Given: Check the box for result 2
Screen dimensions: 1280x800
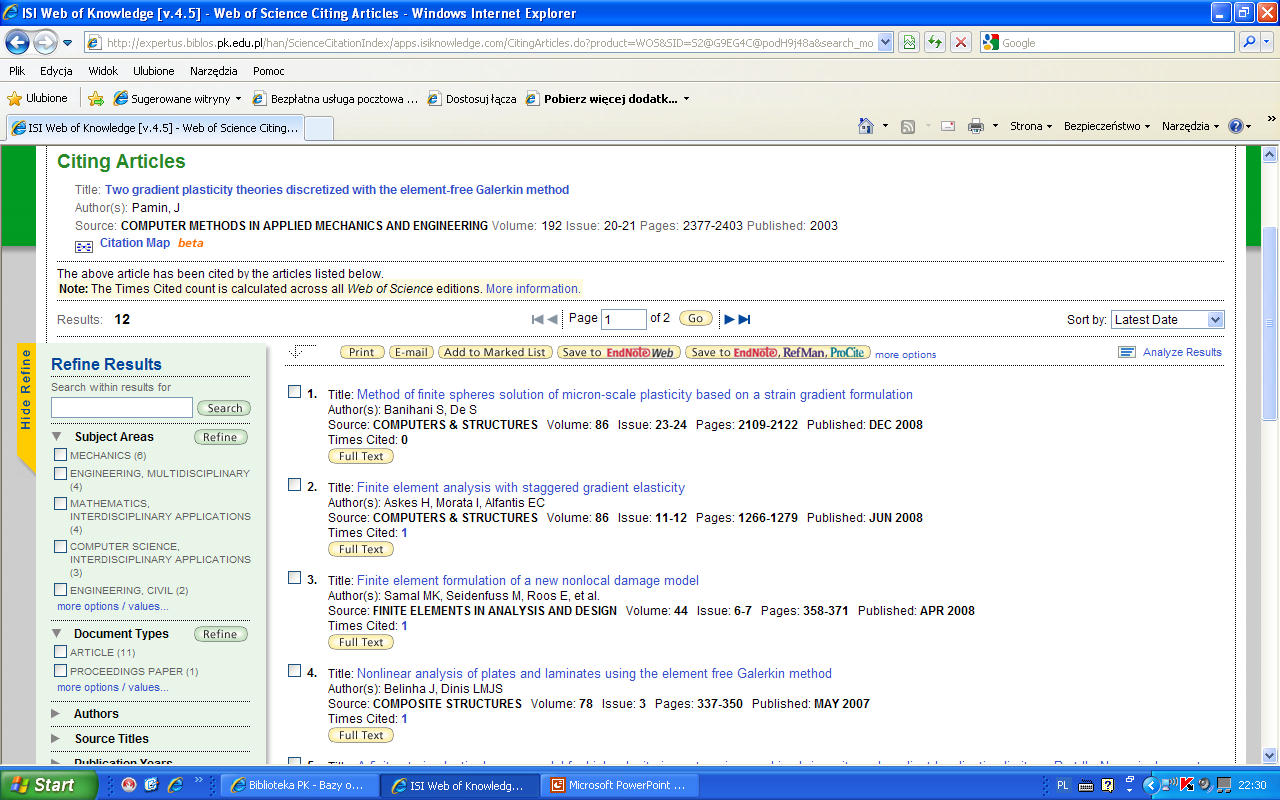Looking at the screenshot, I should point(294,484).
